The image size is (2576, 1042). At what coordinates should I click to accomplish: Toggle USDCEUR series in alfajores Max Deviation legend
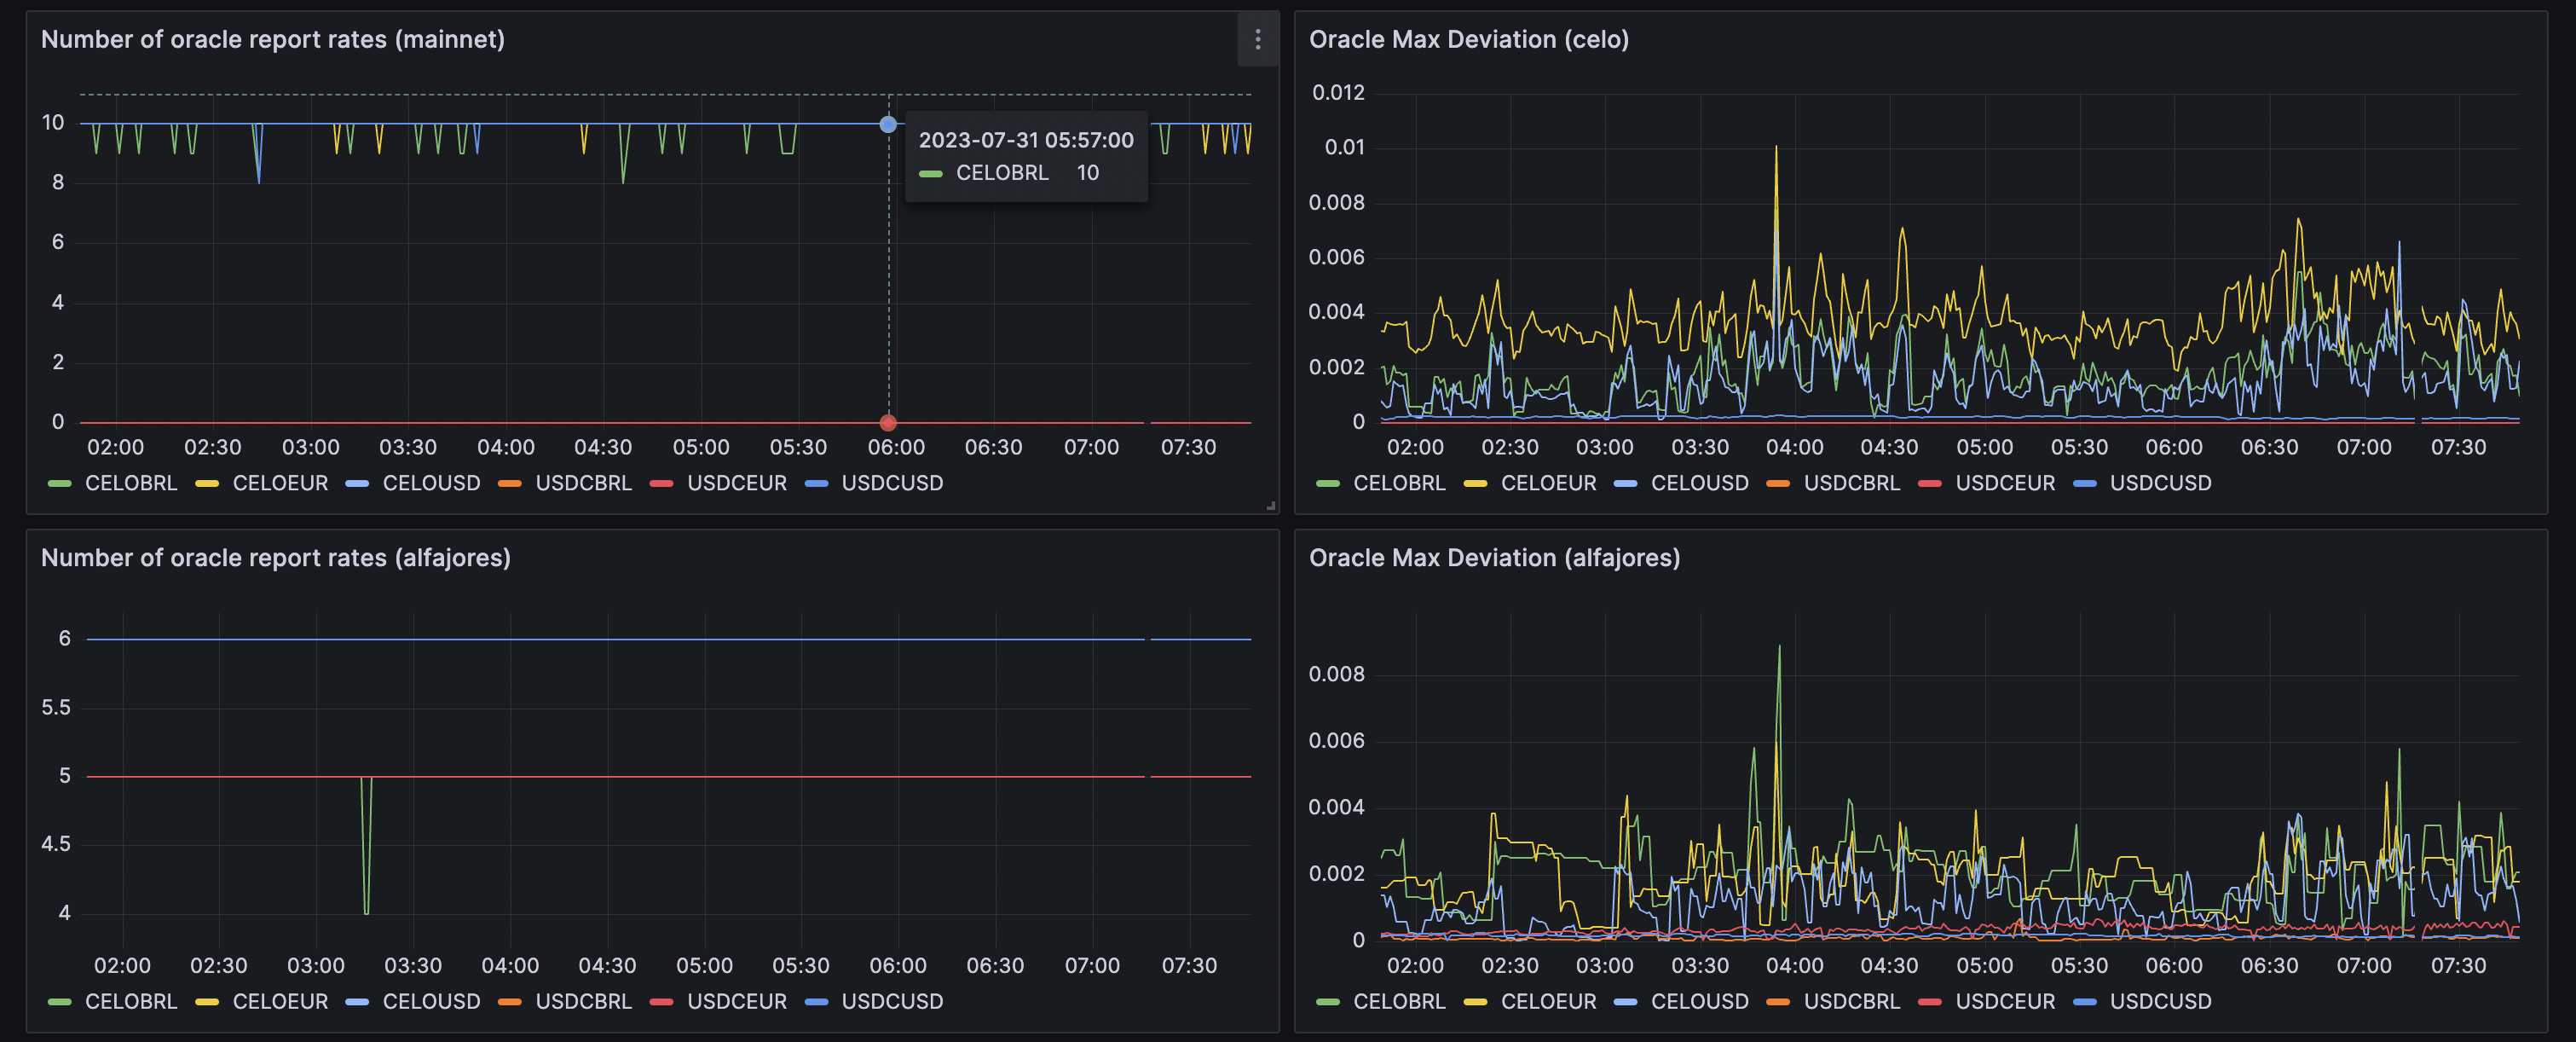pos(2005,1001)
